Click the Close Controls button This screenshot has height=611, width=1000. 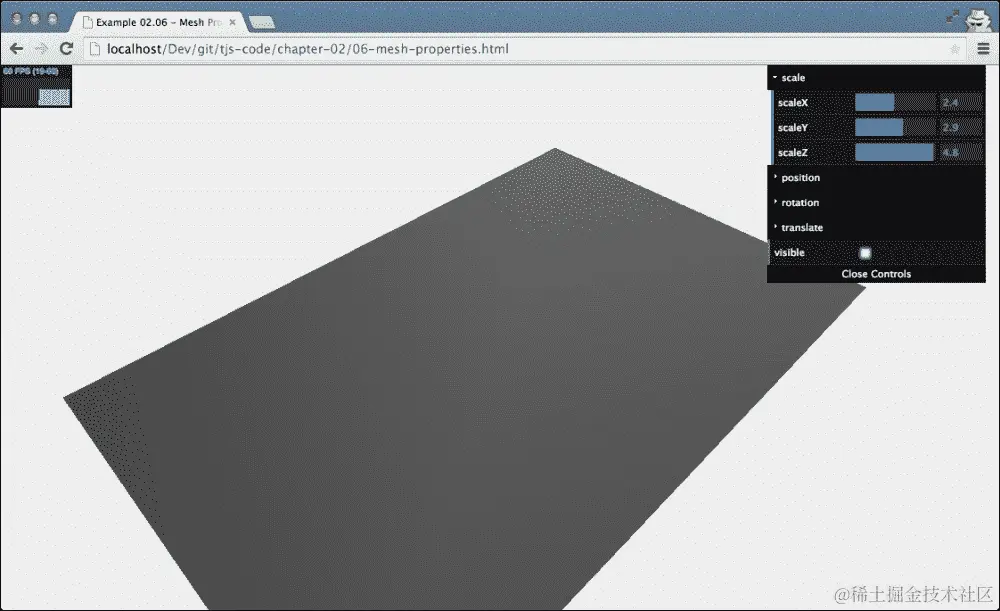coord(876,274)
